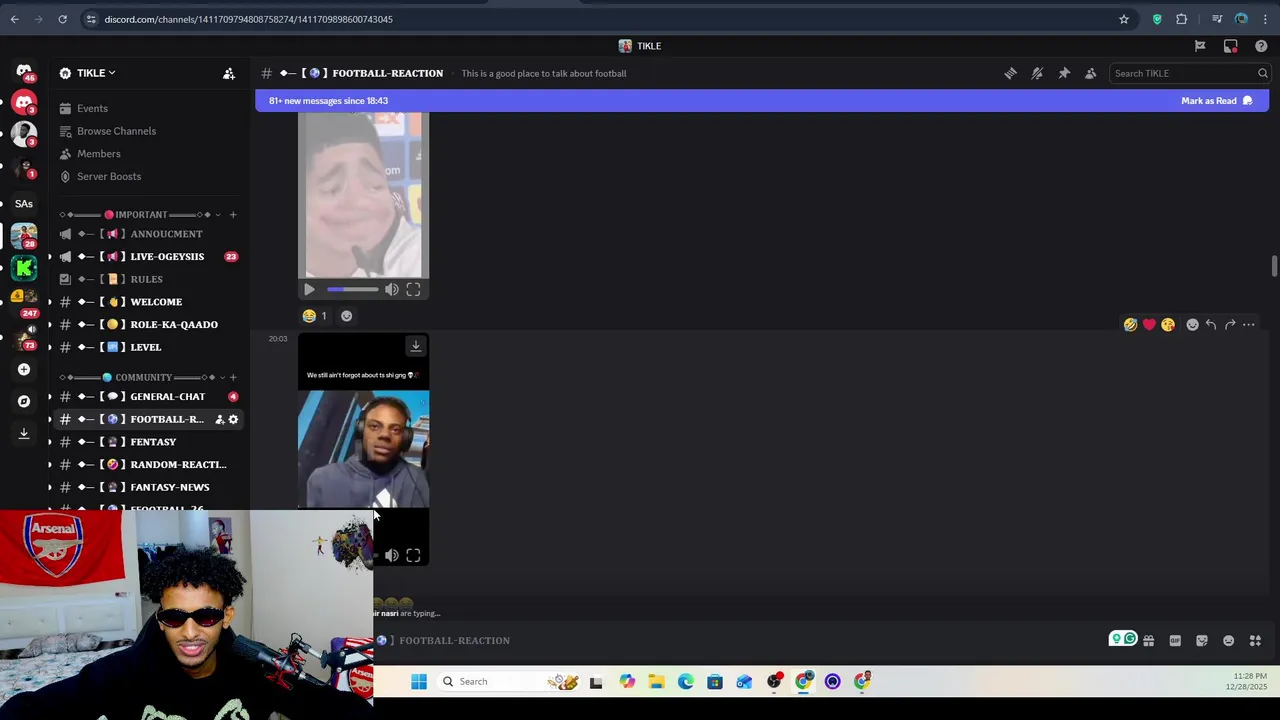Enter fullscreen on the second video
The image size is (1280, 720).
coord(413,556)
